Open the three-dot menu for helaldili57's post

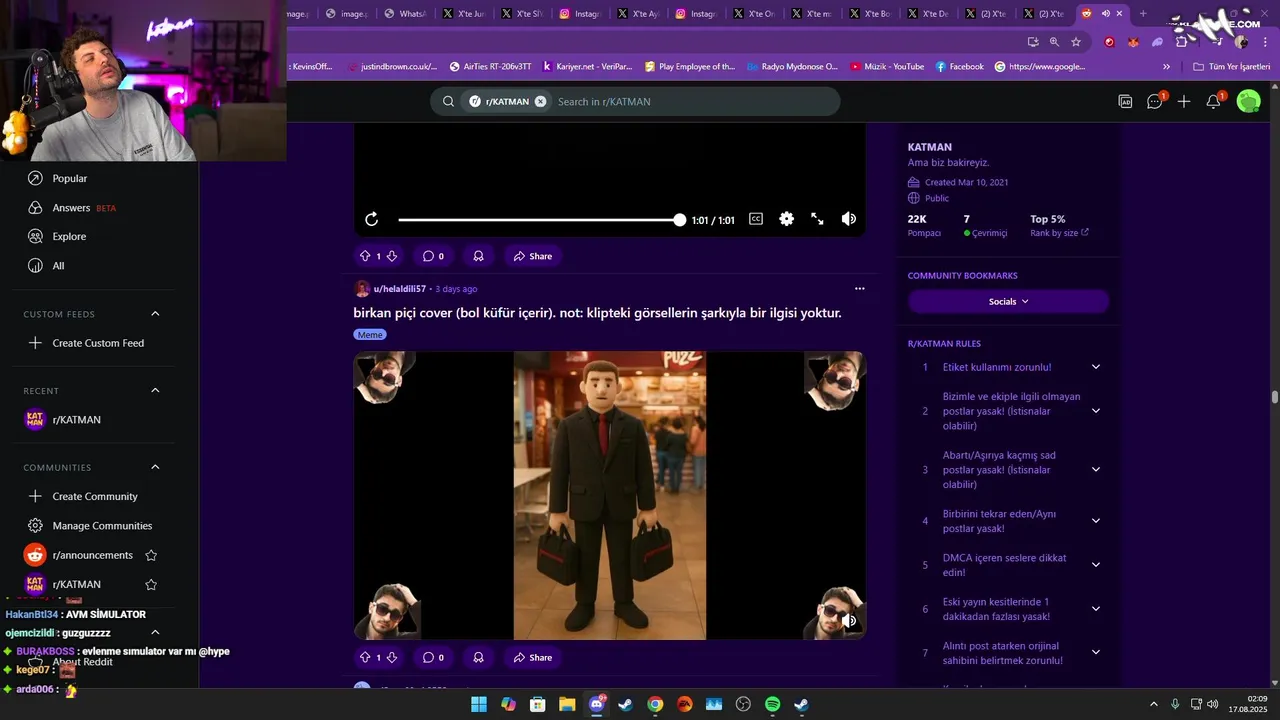tap(859, 289)
